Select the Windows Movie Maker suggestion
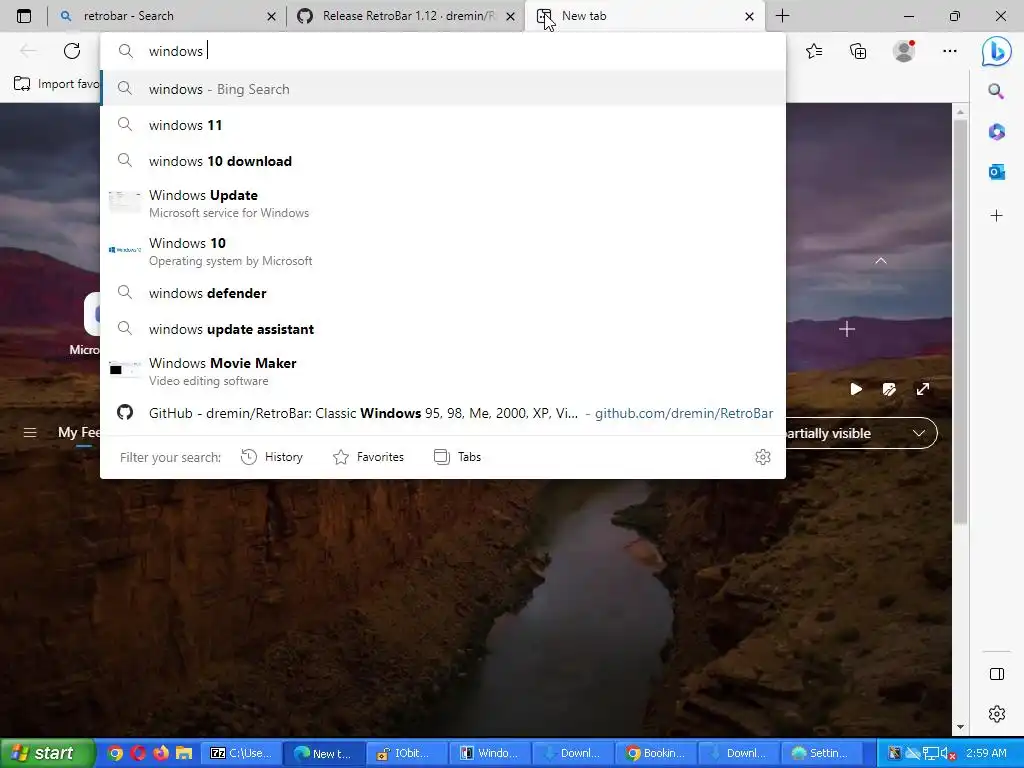1024x768 pixels. point(443,371)
